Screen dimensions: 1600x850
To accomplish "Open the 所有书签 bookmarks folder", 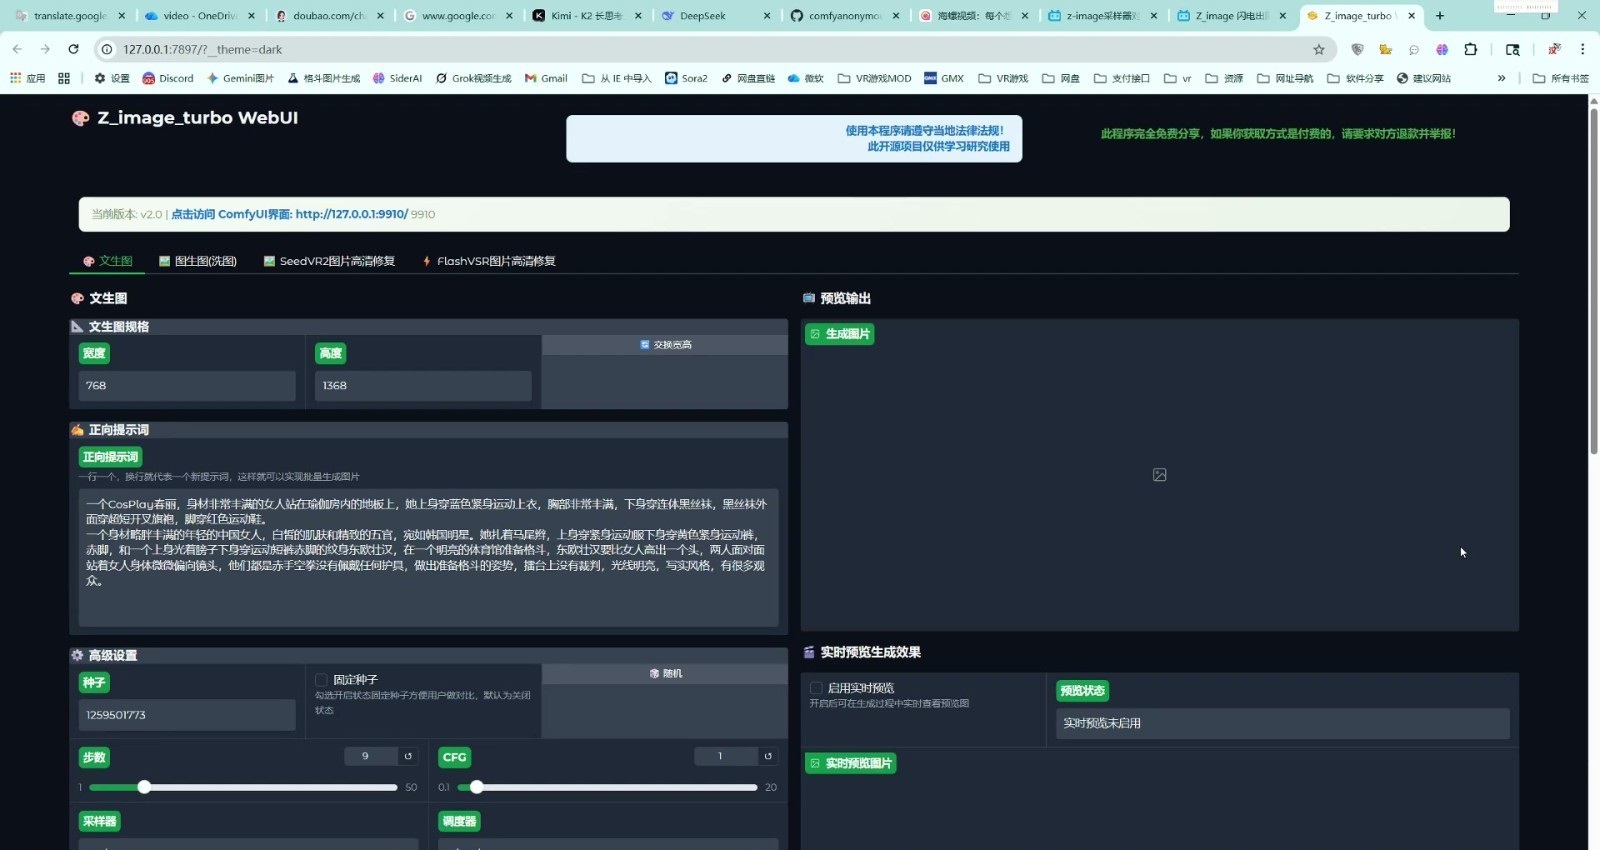I will click(1560, 78).
